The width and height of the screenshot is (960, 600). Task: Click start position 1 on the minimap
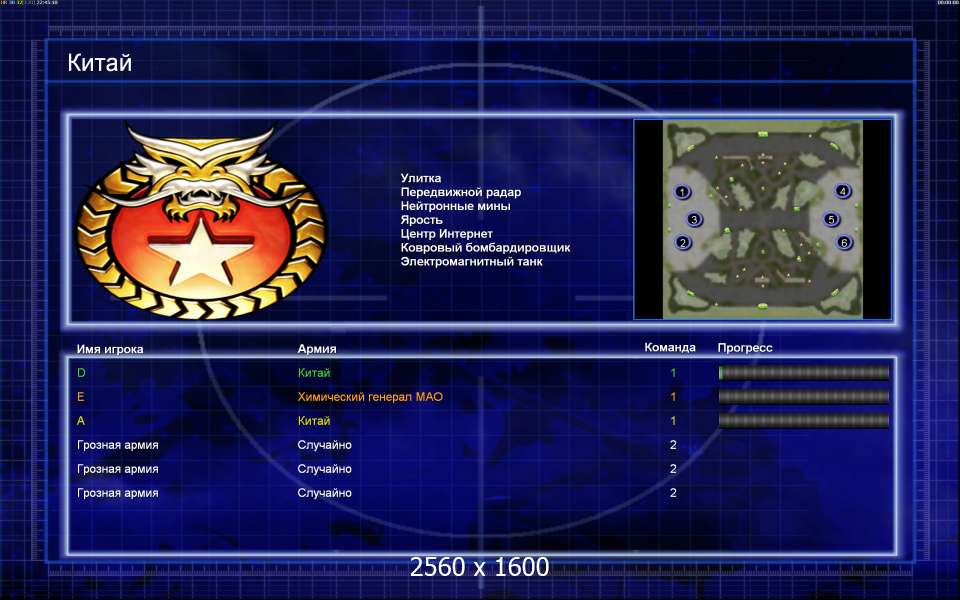click(682, 192)
